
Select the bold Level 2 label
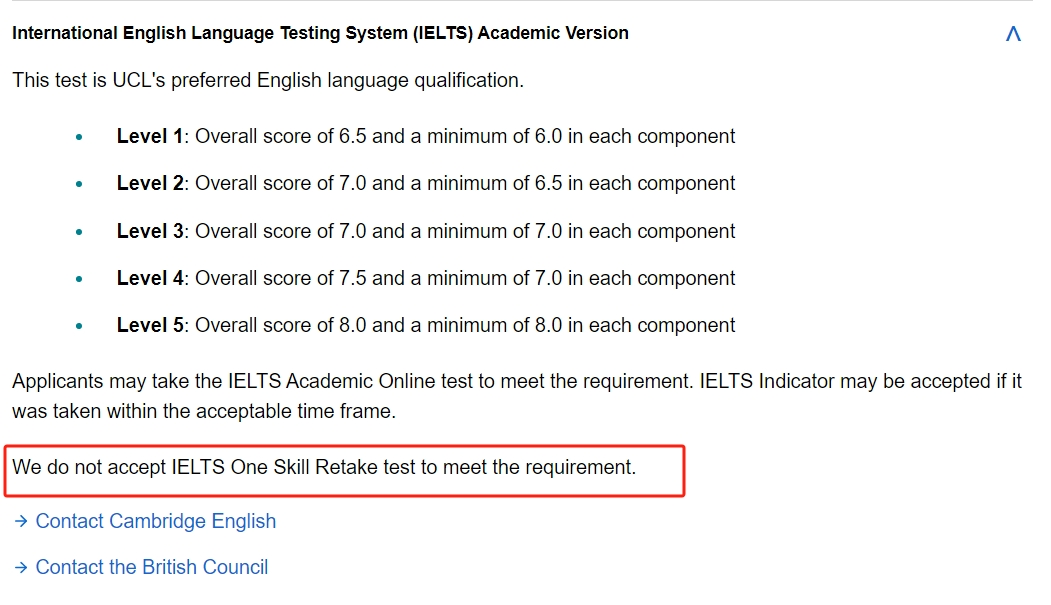pyautogui.click(x=150, y=183)
